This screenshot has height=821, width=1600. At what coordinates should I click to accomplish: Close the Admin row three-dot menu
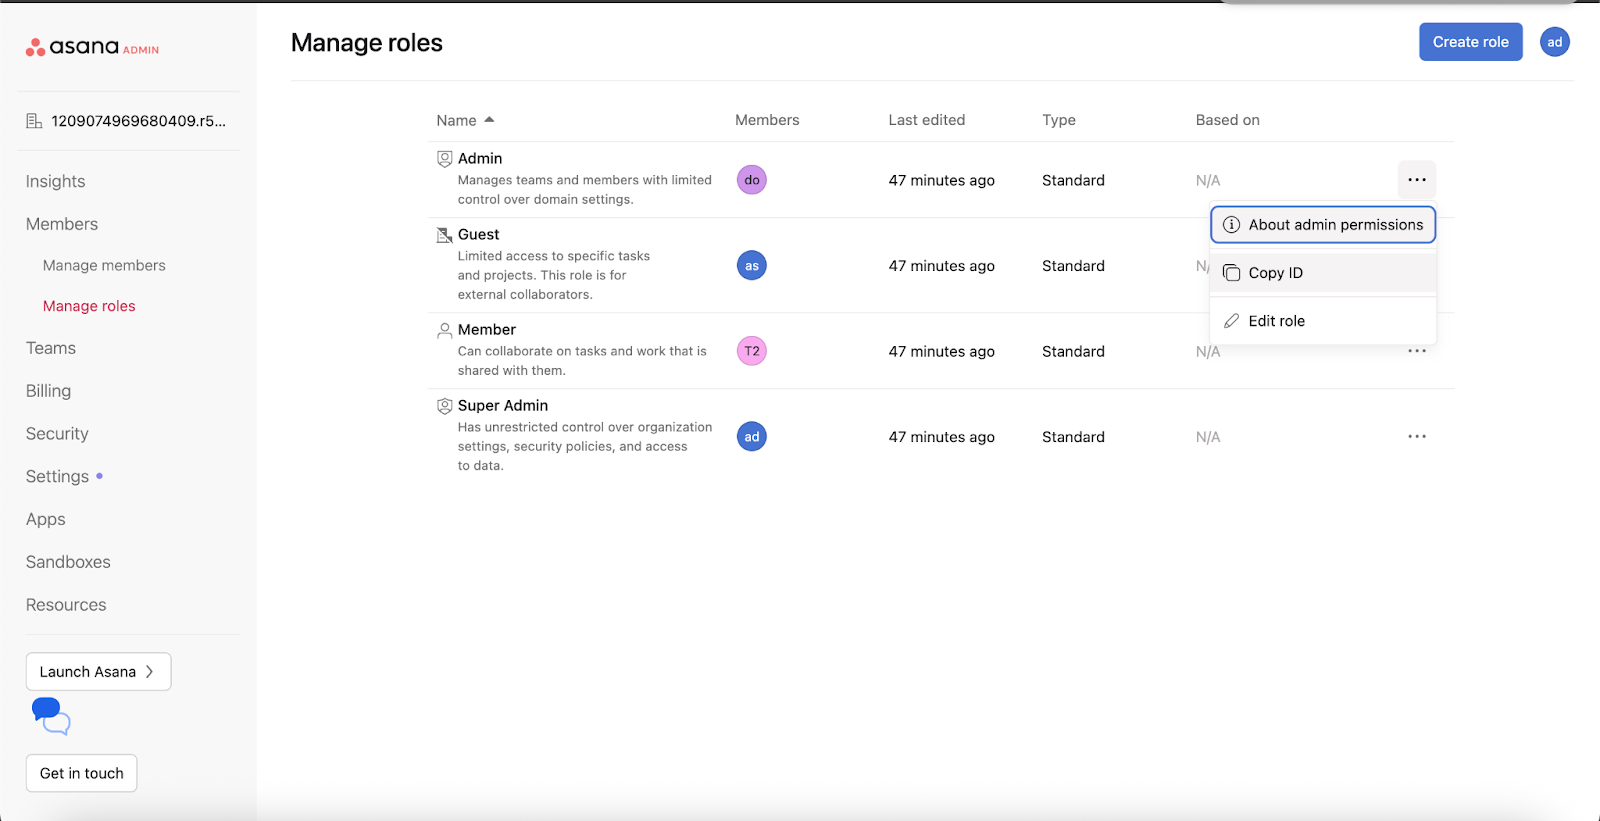[1416, 180]
